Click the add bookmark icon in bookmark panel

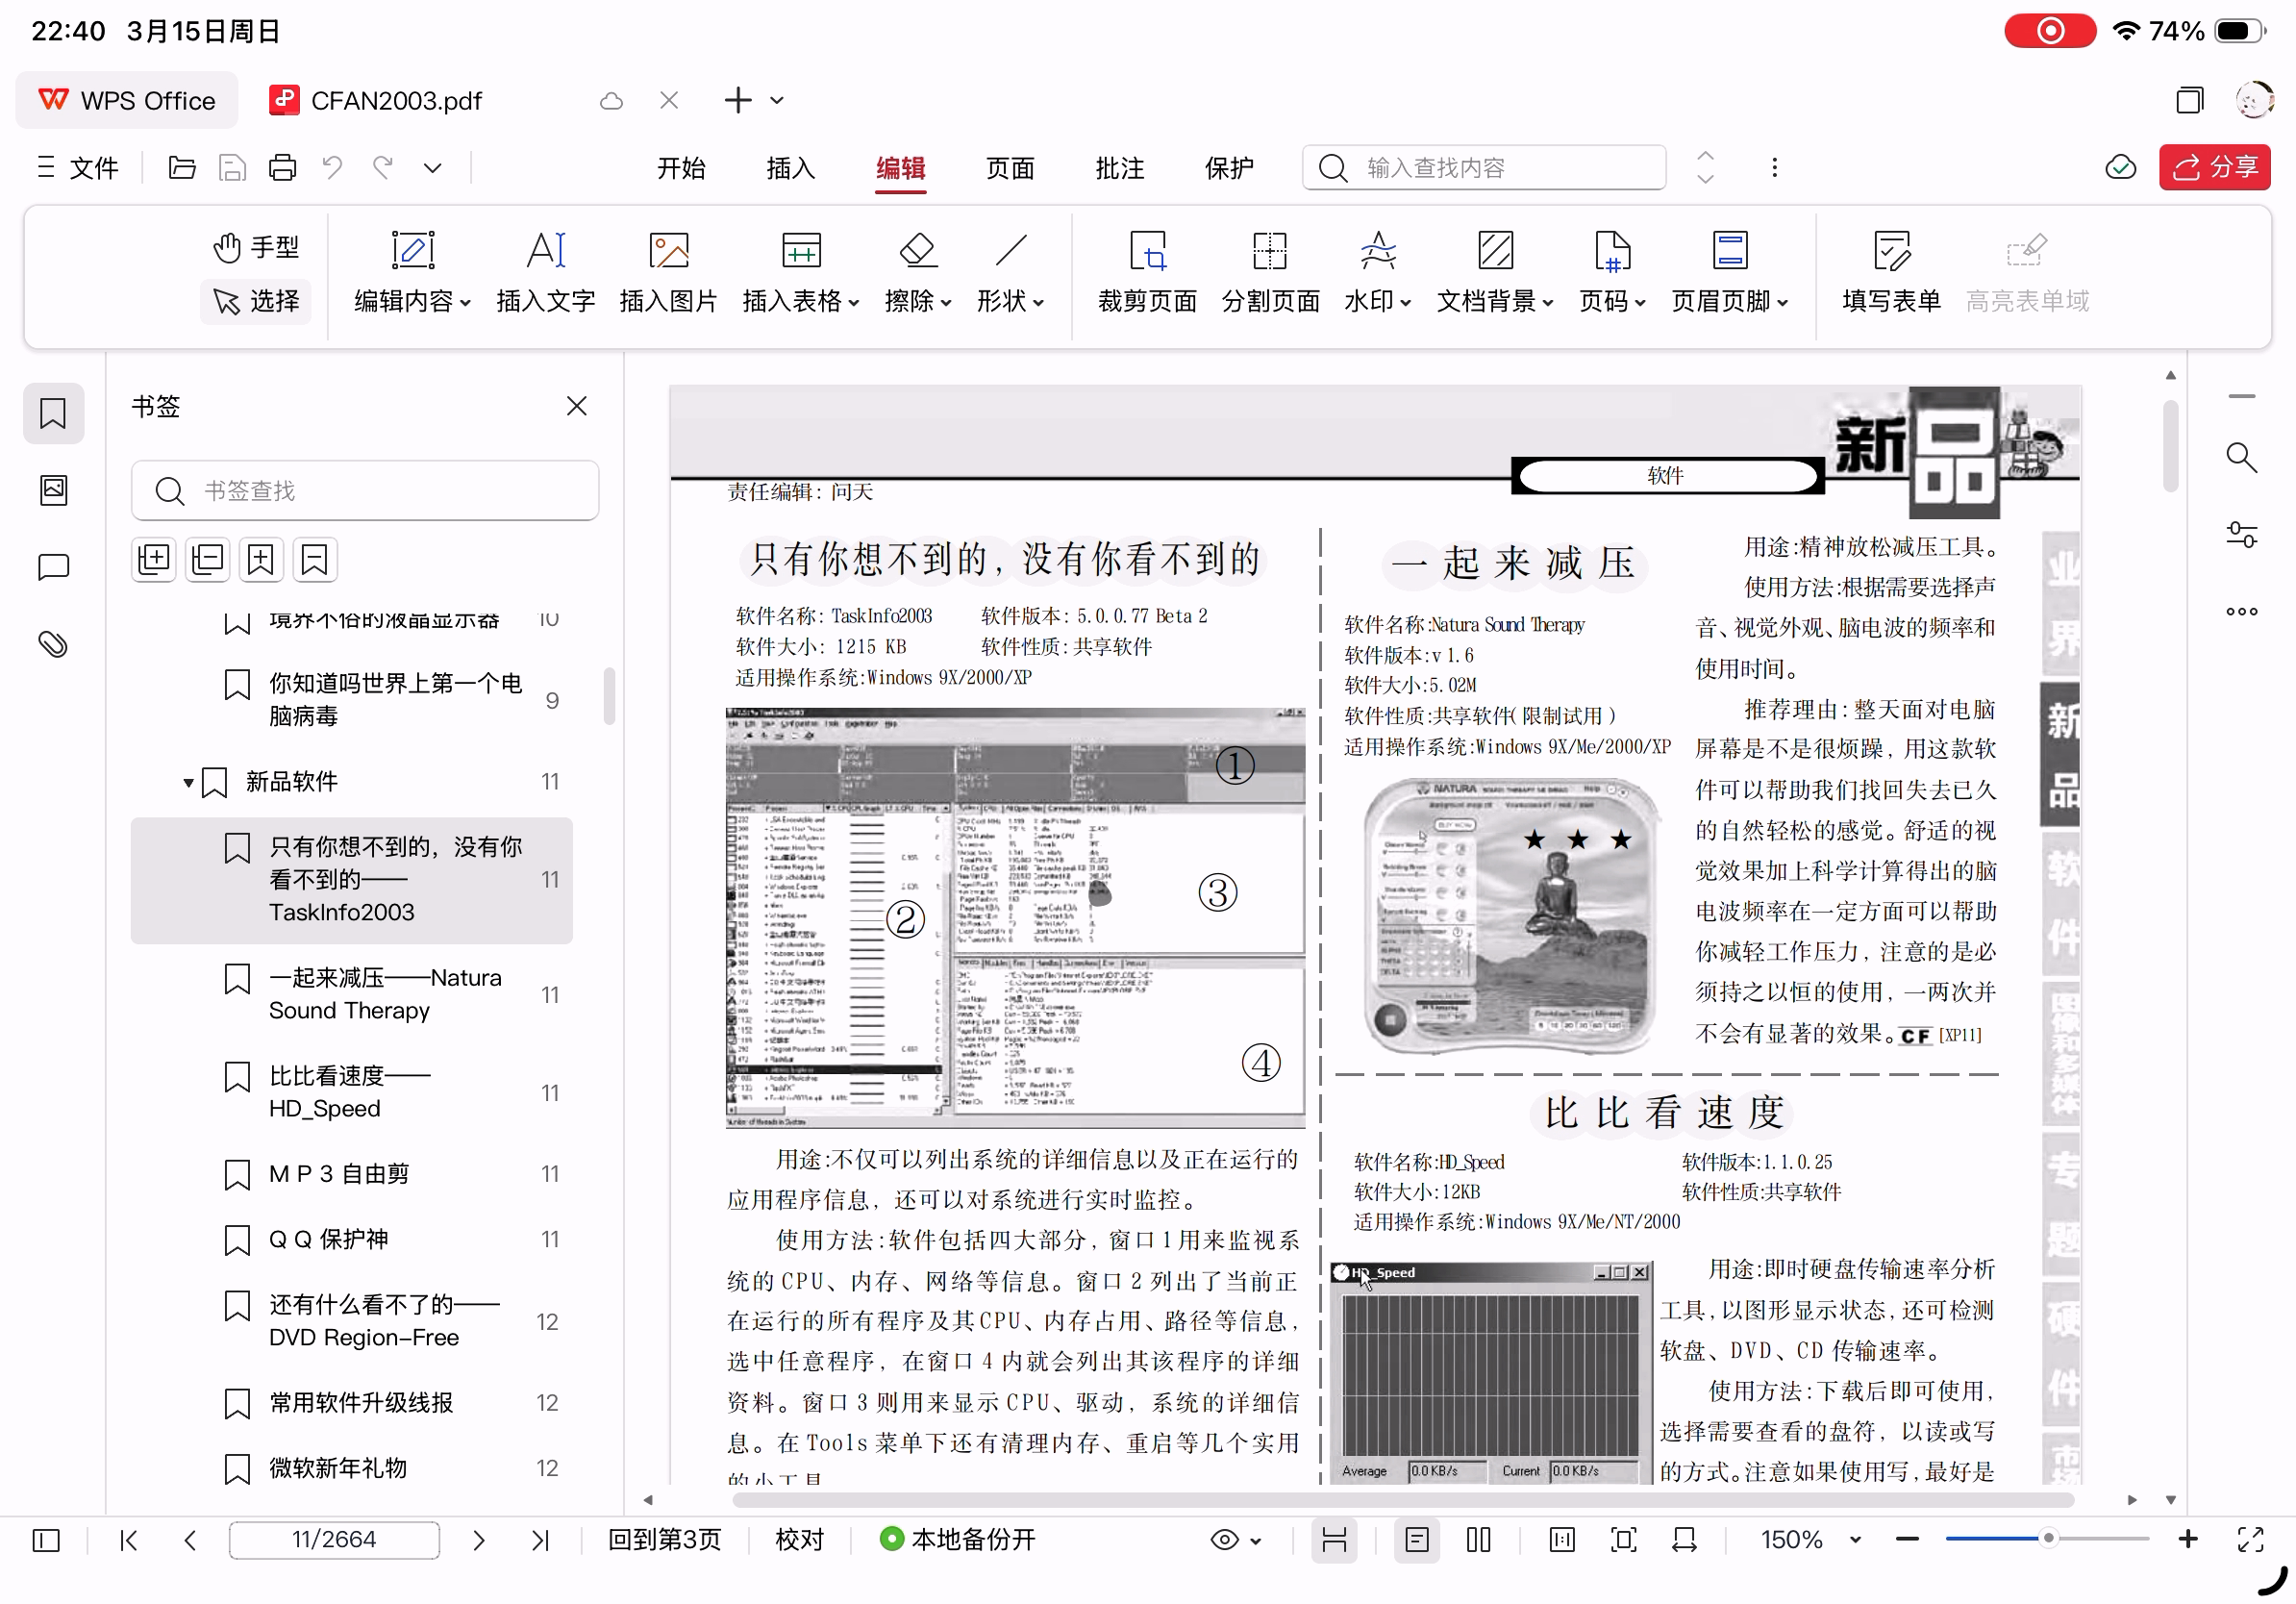(x=260, y=559)
